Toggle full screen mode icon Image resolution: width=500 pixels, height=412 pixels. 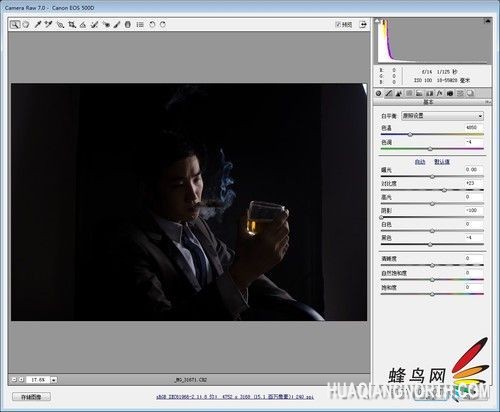tap(363, 24)
